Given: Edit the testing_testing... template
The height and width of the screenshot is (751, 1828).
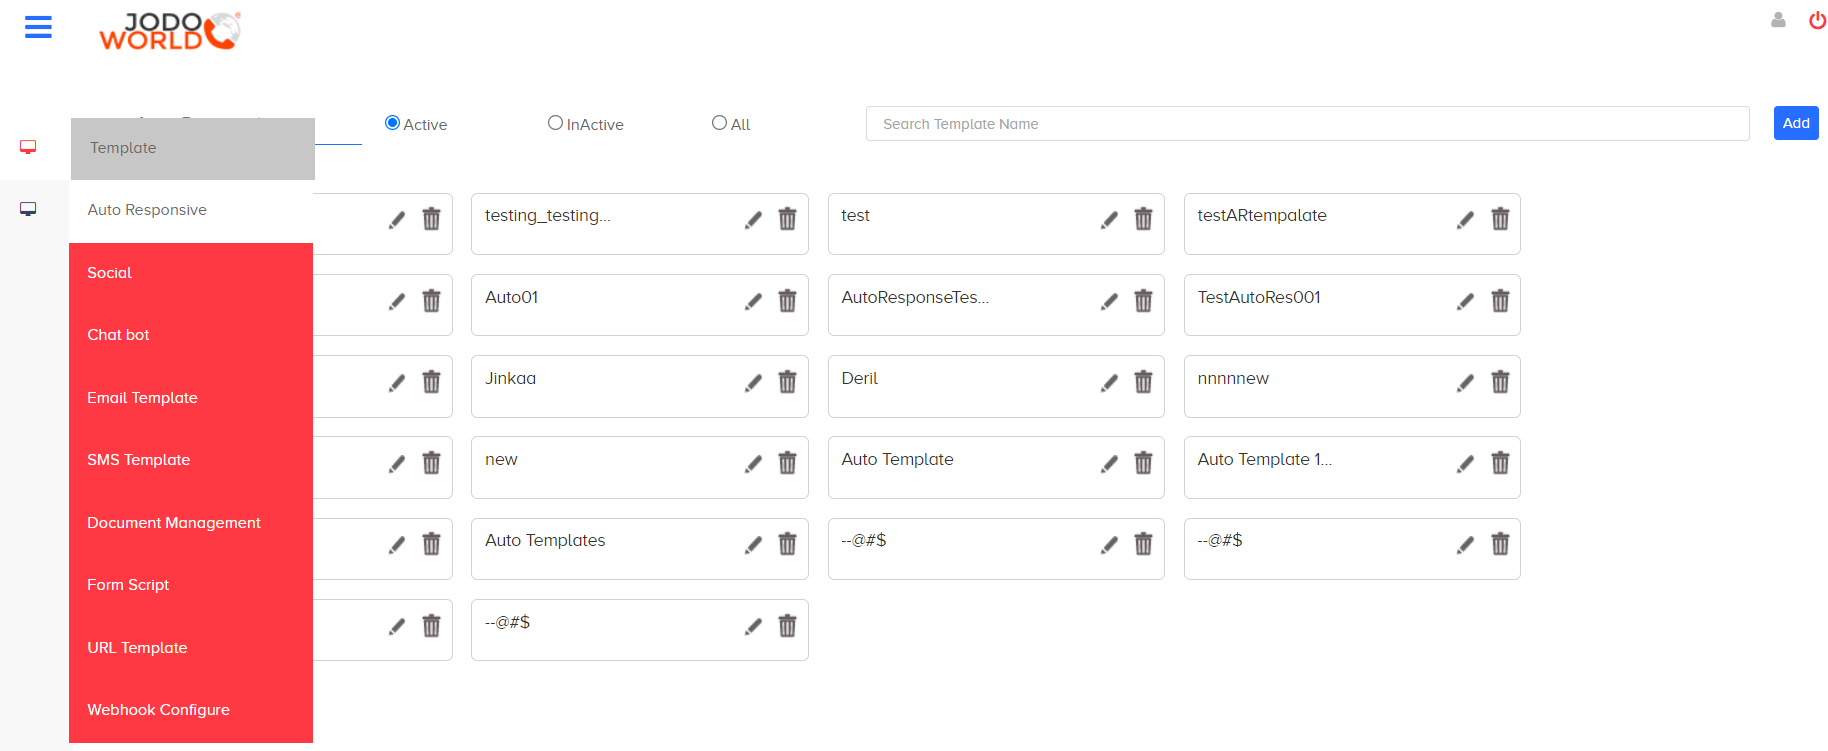Looking at the screenshot, I should point(753,220).
